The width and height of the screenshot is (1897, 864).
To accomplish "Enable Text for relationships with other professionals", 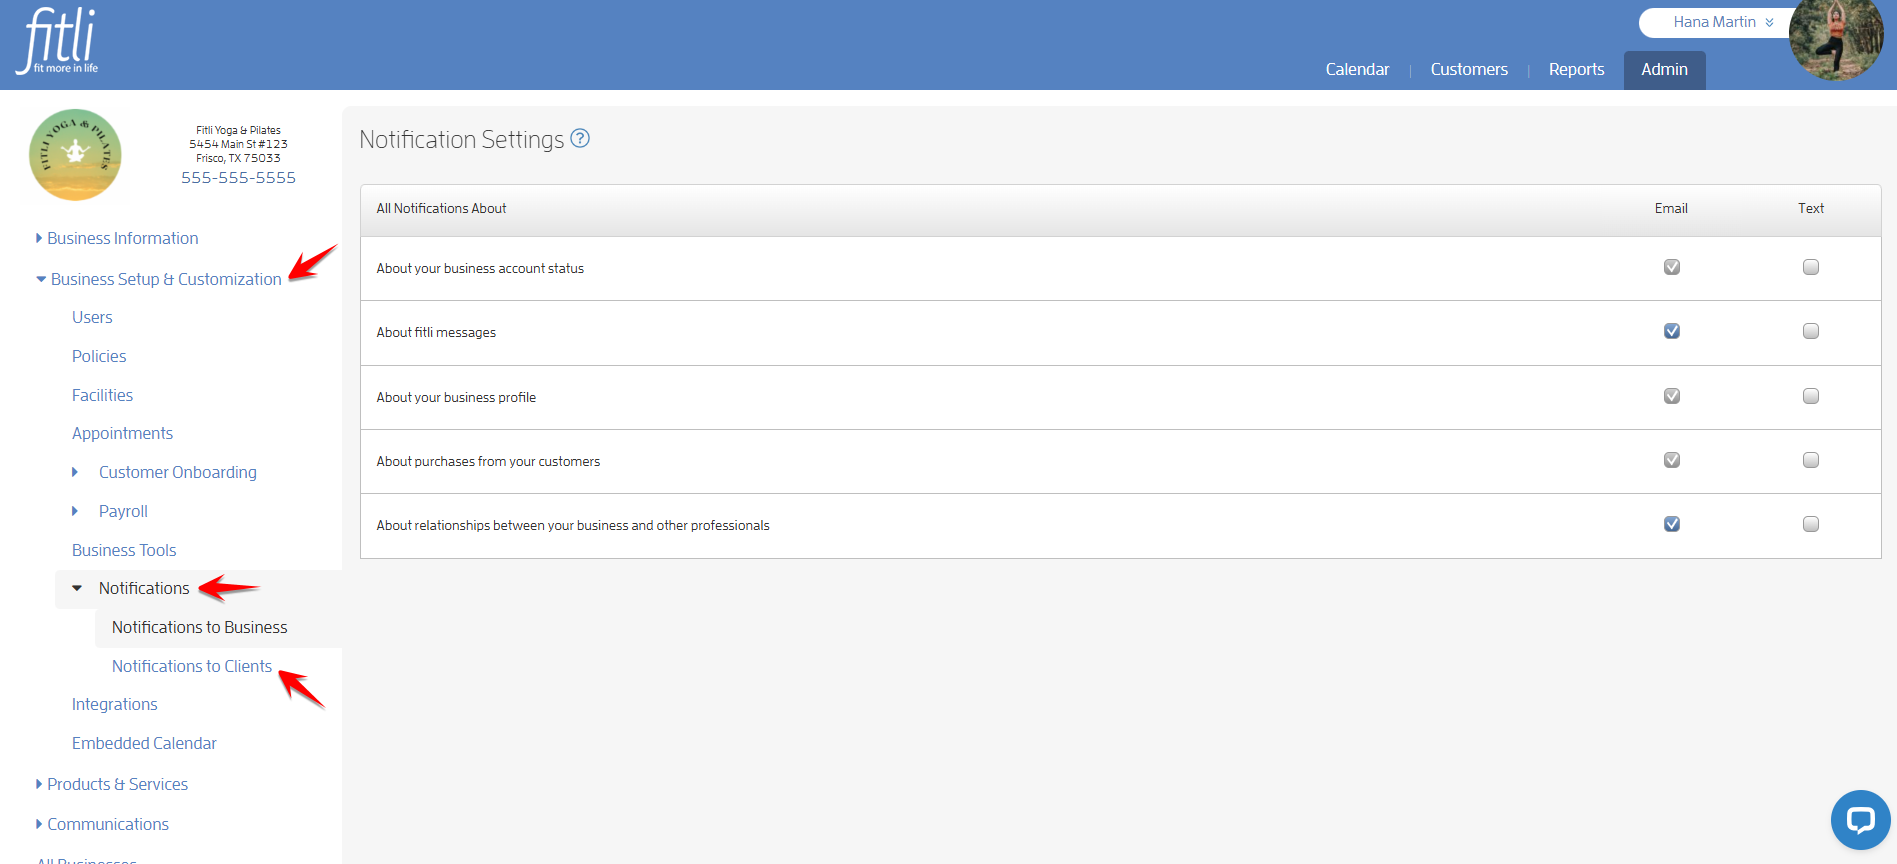I will pyautogui.click(x=1810, y=524).
